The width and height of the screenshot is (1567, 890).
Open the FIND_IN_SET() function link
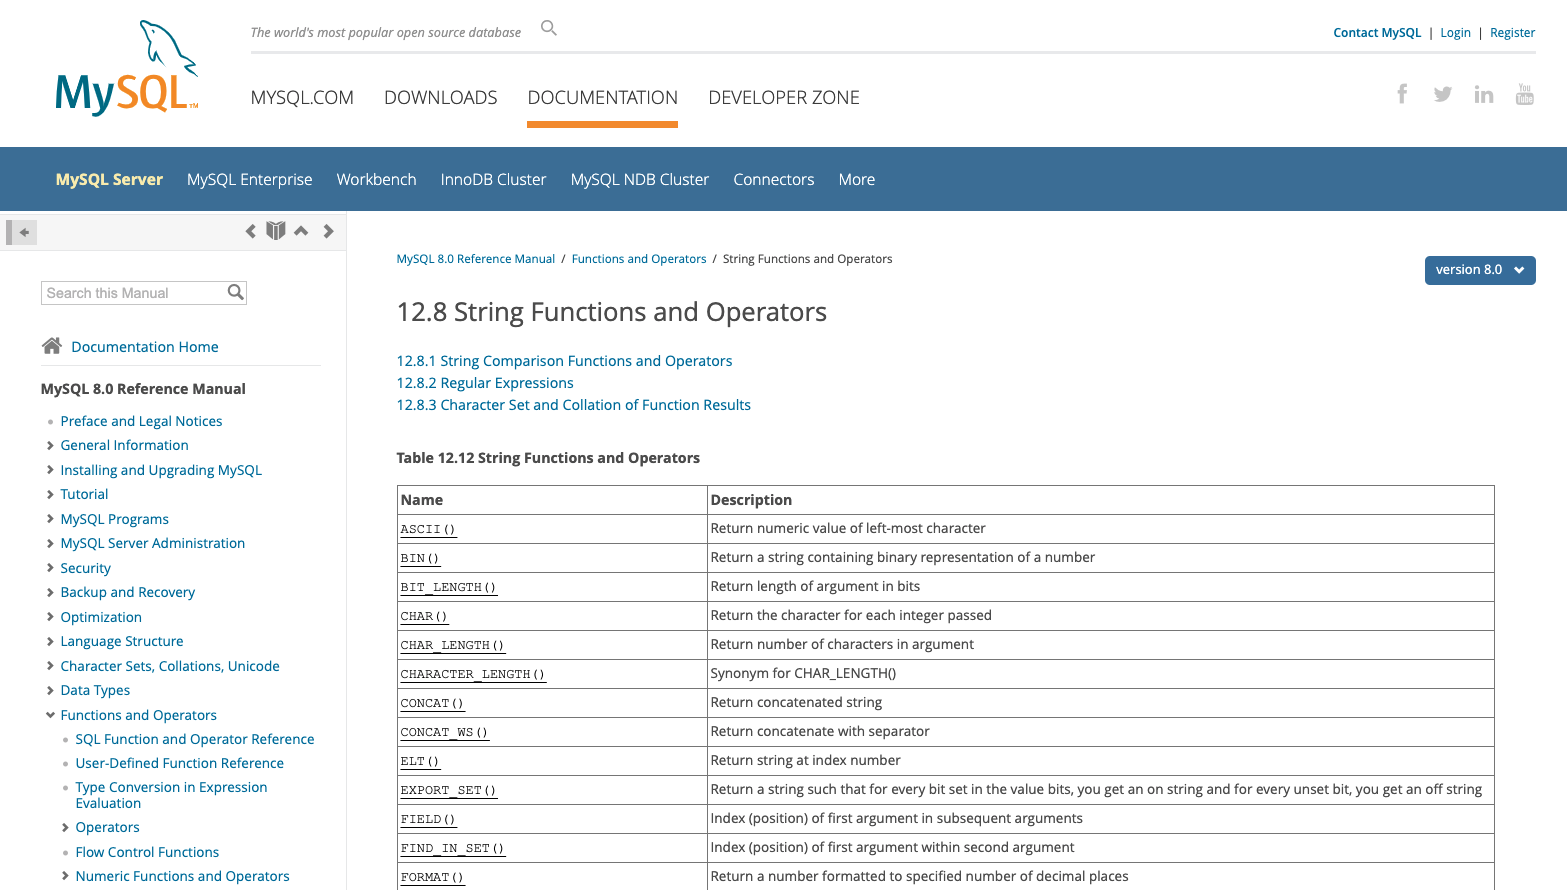click(452, 849)
